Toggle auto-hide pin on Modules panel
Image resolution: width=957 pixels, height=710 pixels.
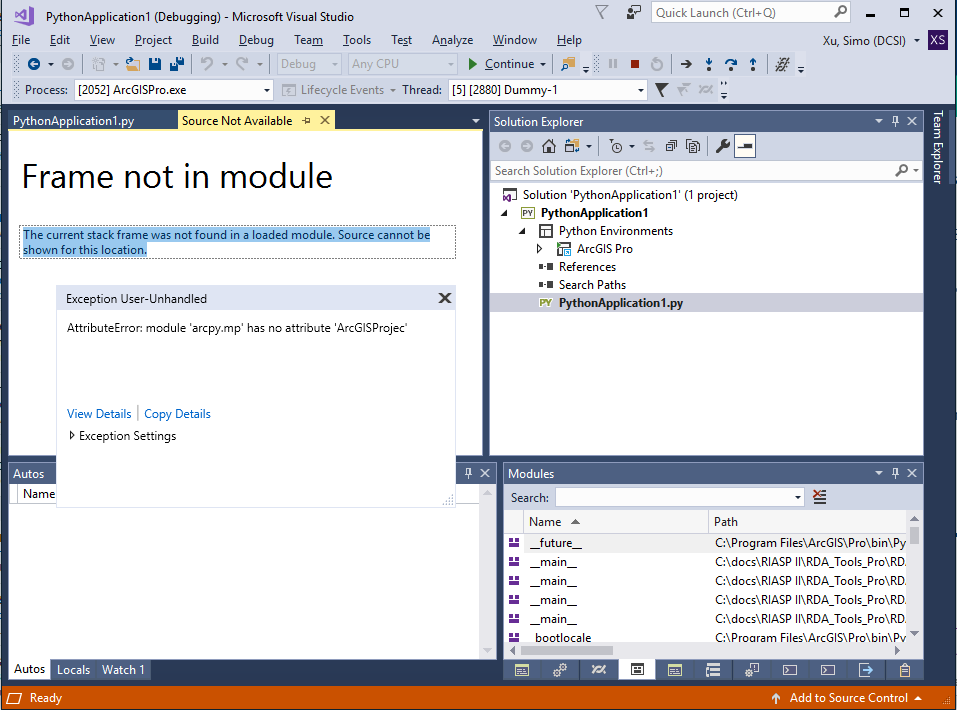[895, 473]
